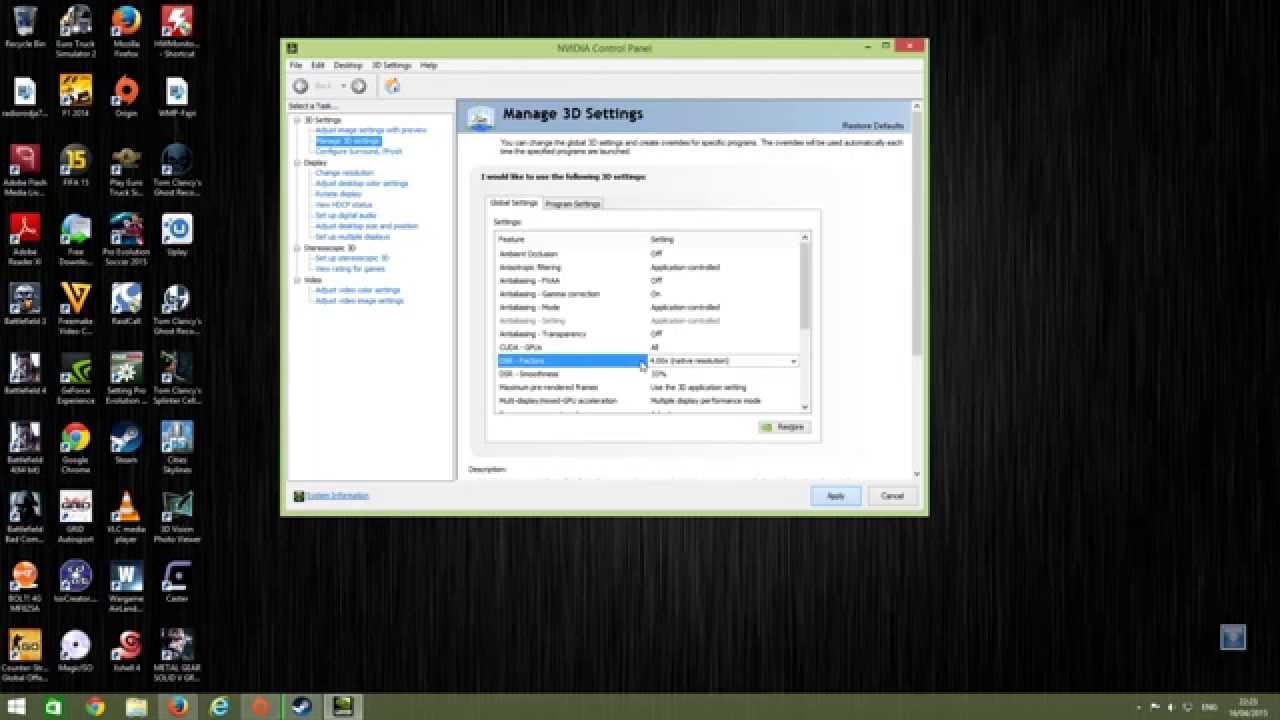Open the Help menu
Image resolution: width=1280 pixels, height=720 pixels.
429,65
